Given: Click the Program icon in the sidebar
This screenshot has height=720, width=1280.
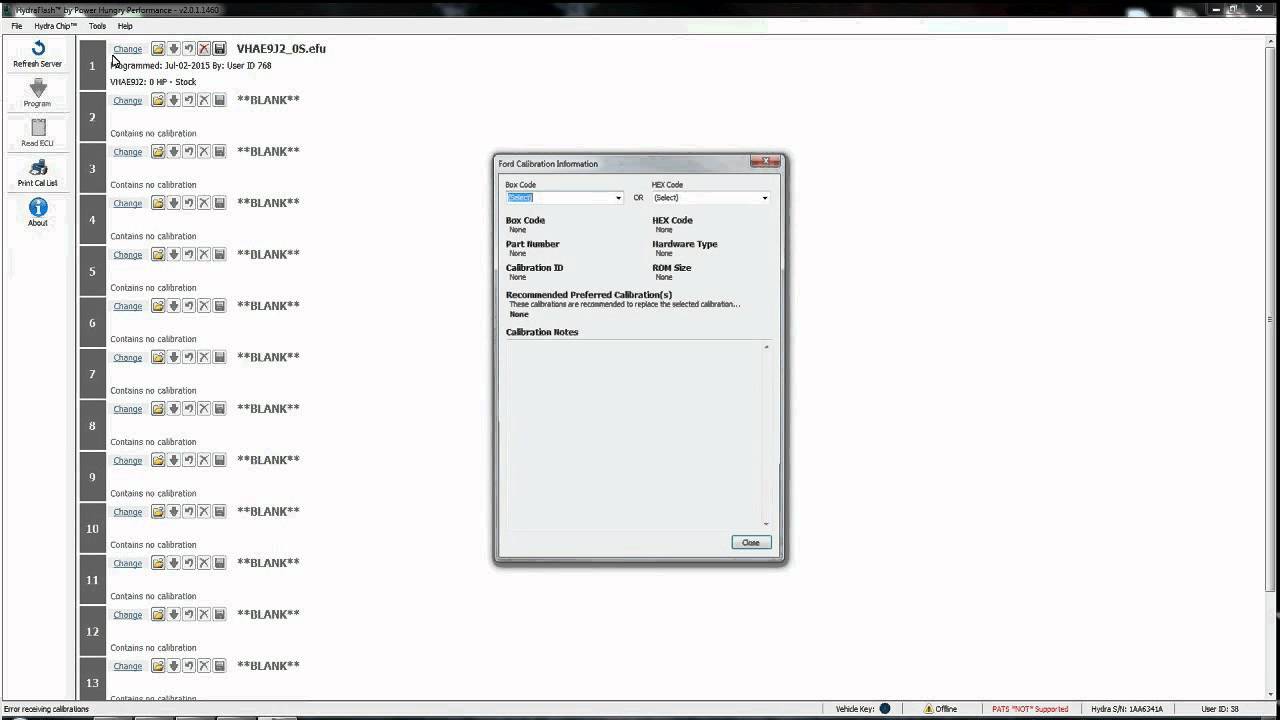Looking at the screenshot, I should coord(38,88).
